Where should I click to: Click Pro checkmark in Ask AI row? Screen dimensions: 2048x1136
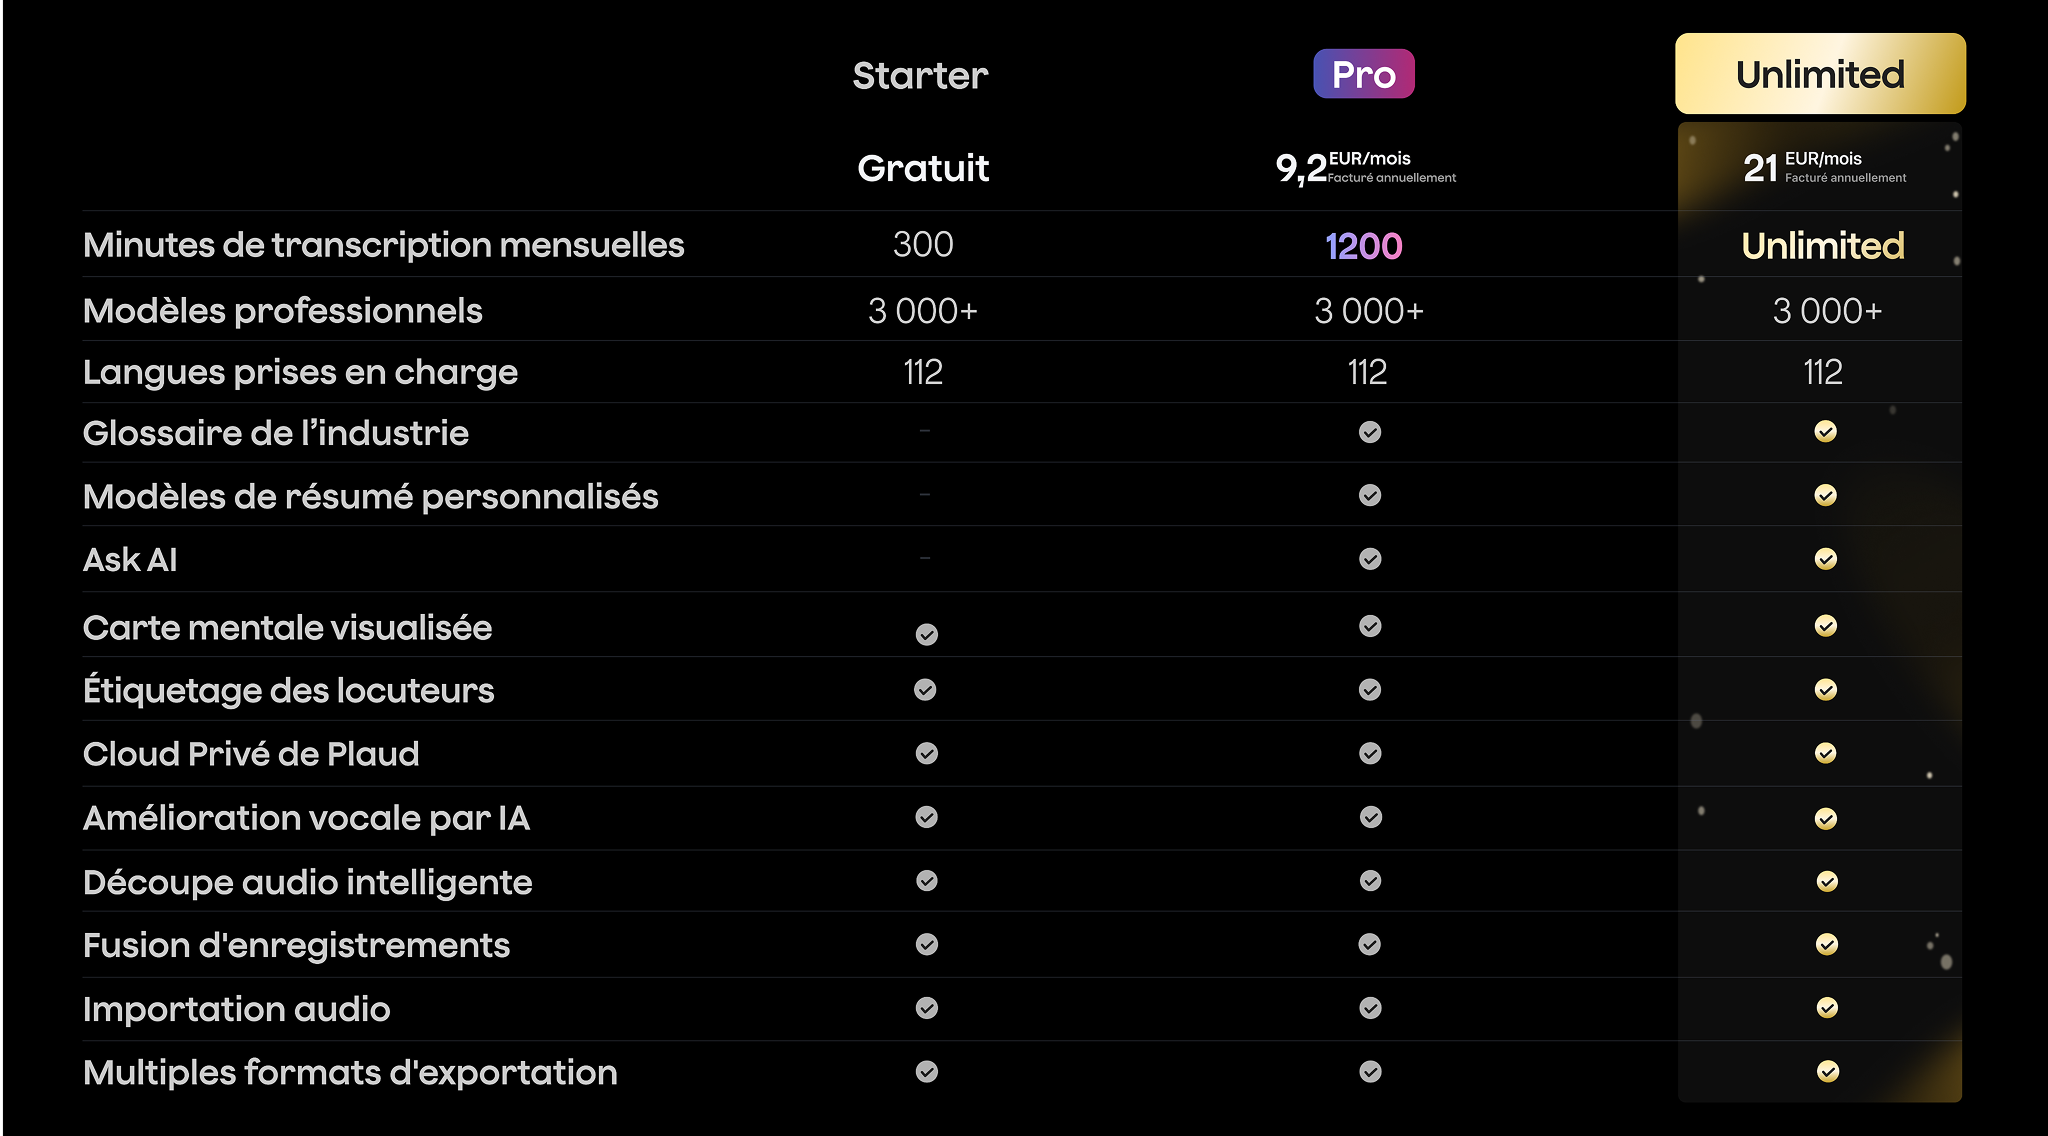tap(1370, 559)
